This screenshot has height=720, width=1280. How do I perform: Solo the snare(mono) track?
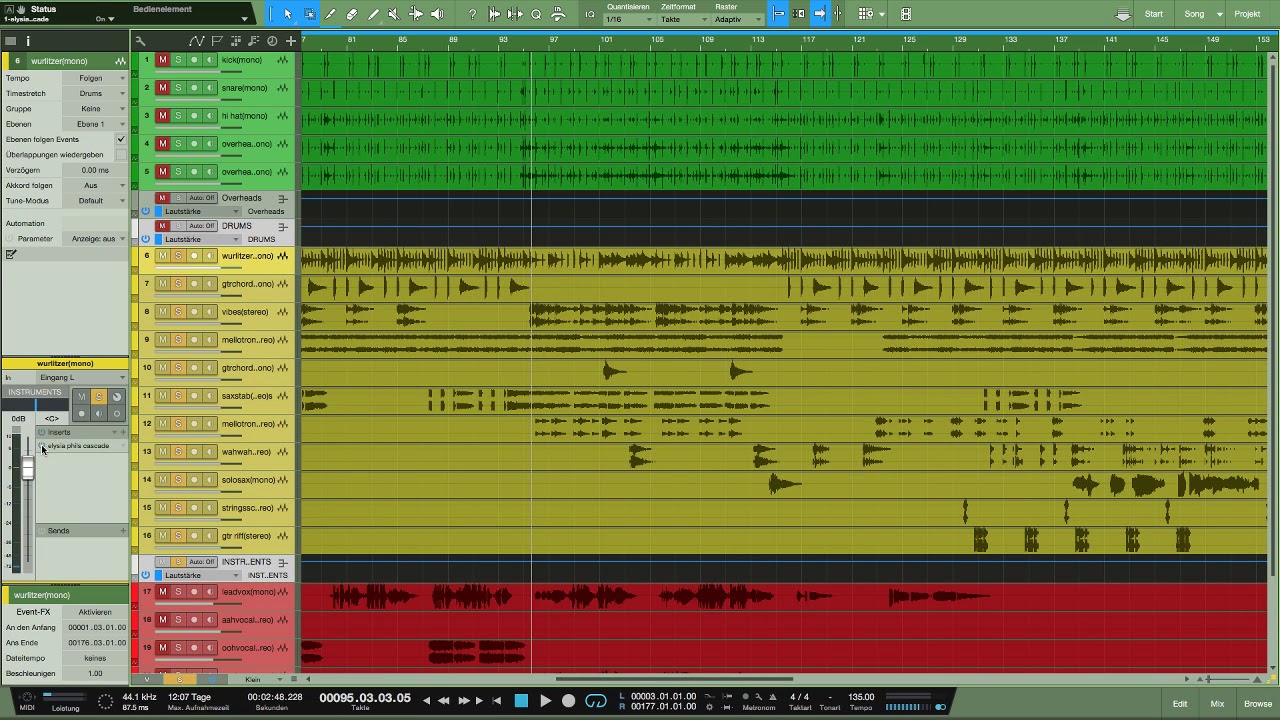[178, 88]
